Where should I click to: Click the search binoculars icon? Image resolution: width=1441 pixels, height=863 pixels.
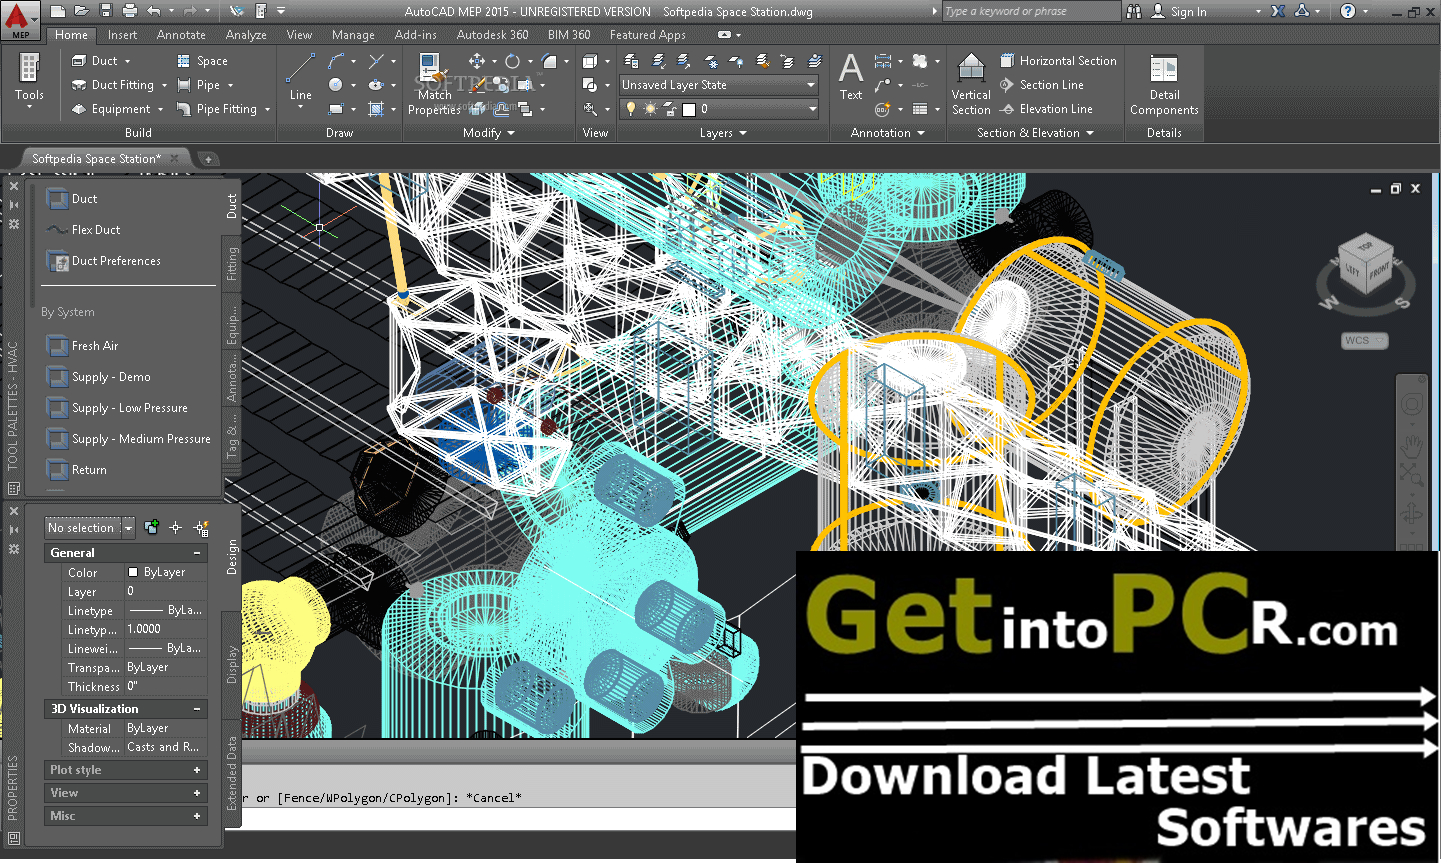point(1134,11)
